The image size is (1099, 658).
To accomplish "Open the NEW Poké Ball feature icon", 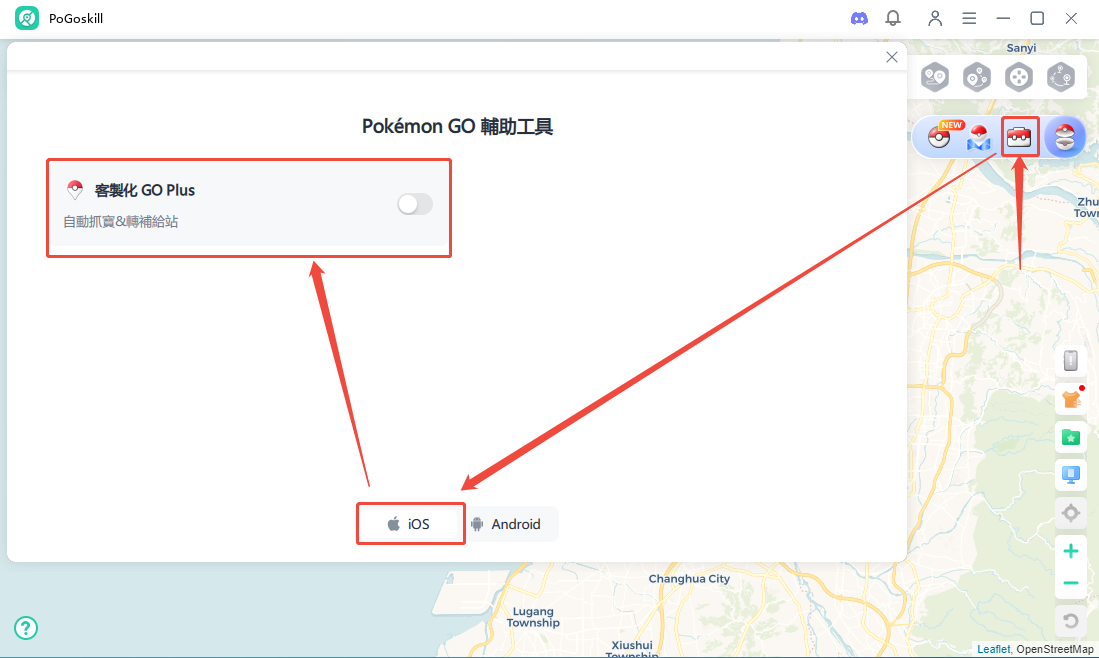I will 939,137.
